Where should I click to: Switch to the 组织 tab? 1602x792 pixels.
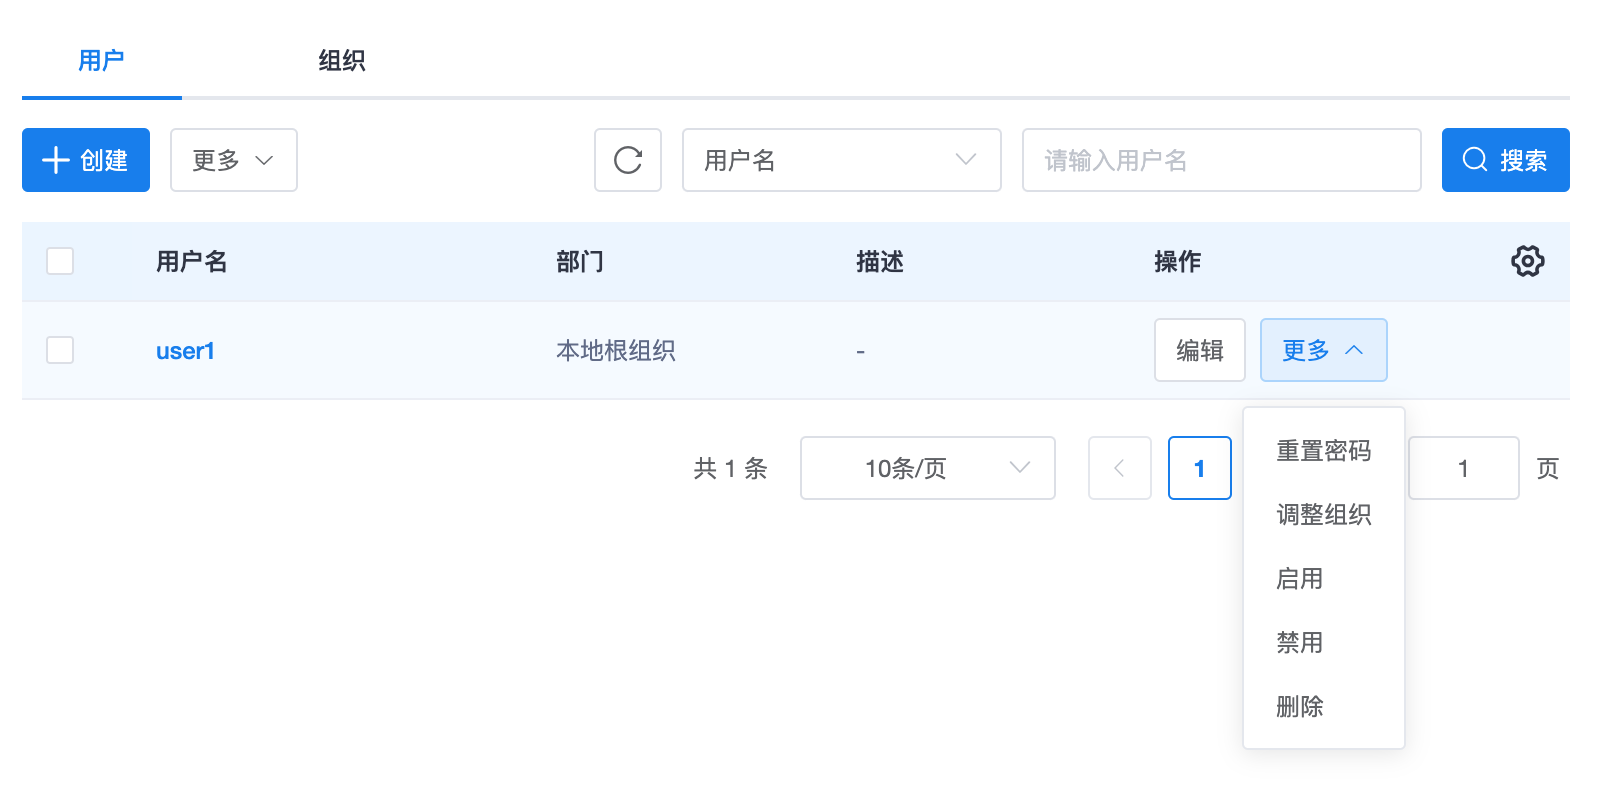coord(342,61)
